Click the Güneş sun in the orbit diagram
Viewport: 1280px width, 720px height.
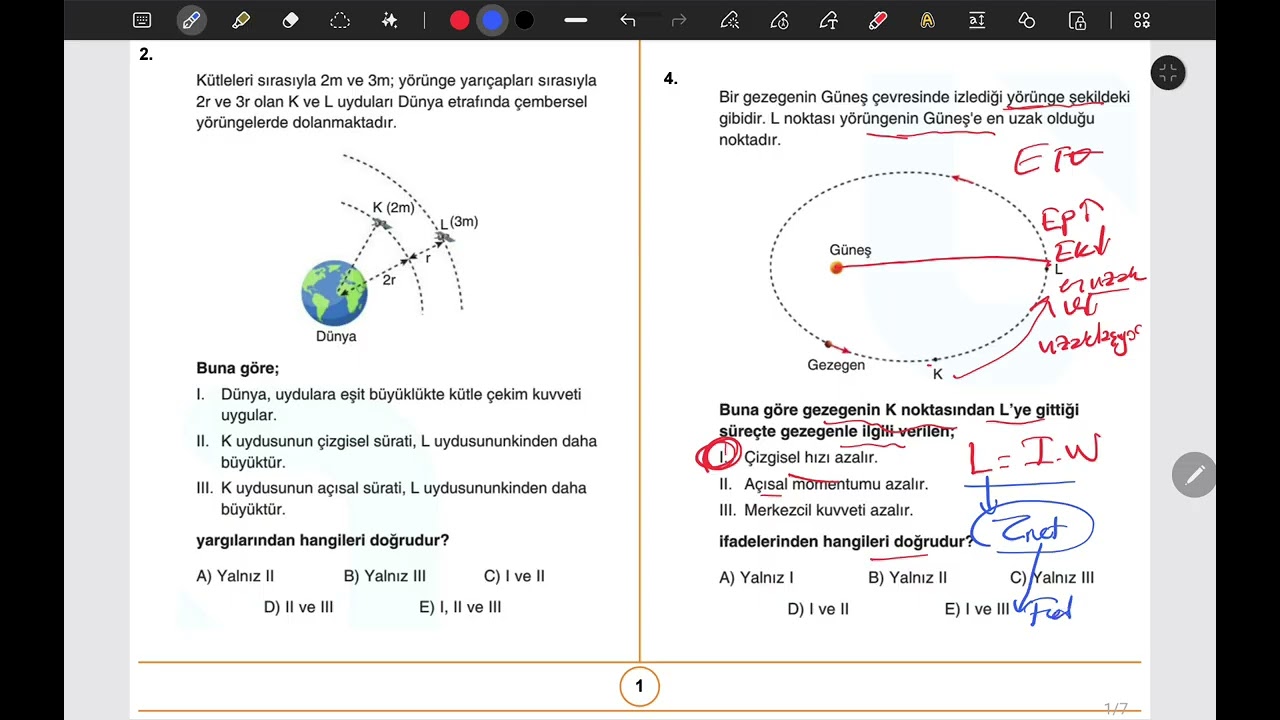coord(836,267)
